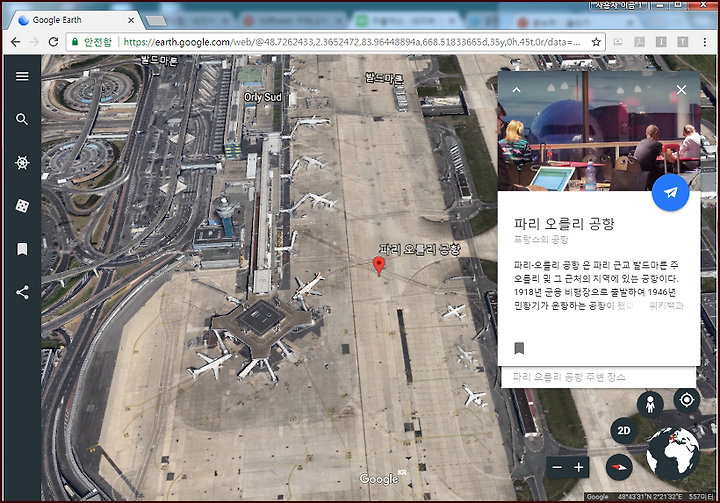Fly to Paris Orly Airport button

click(x=670, y=192)
